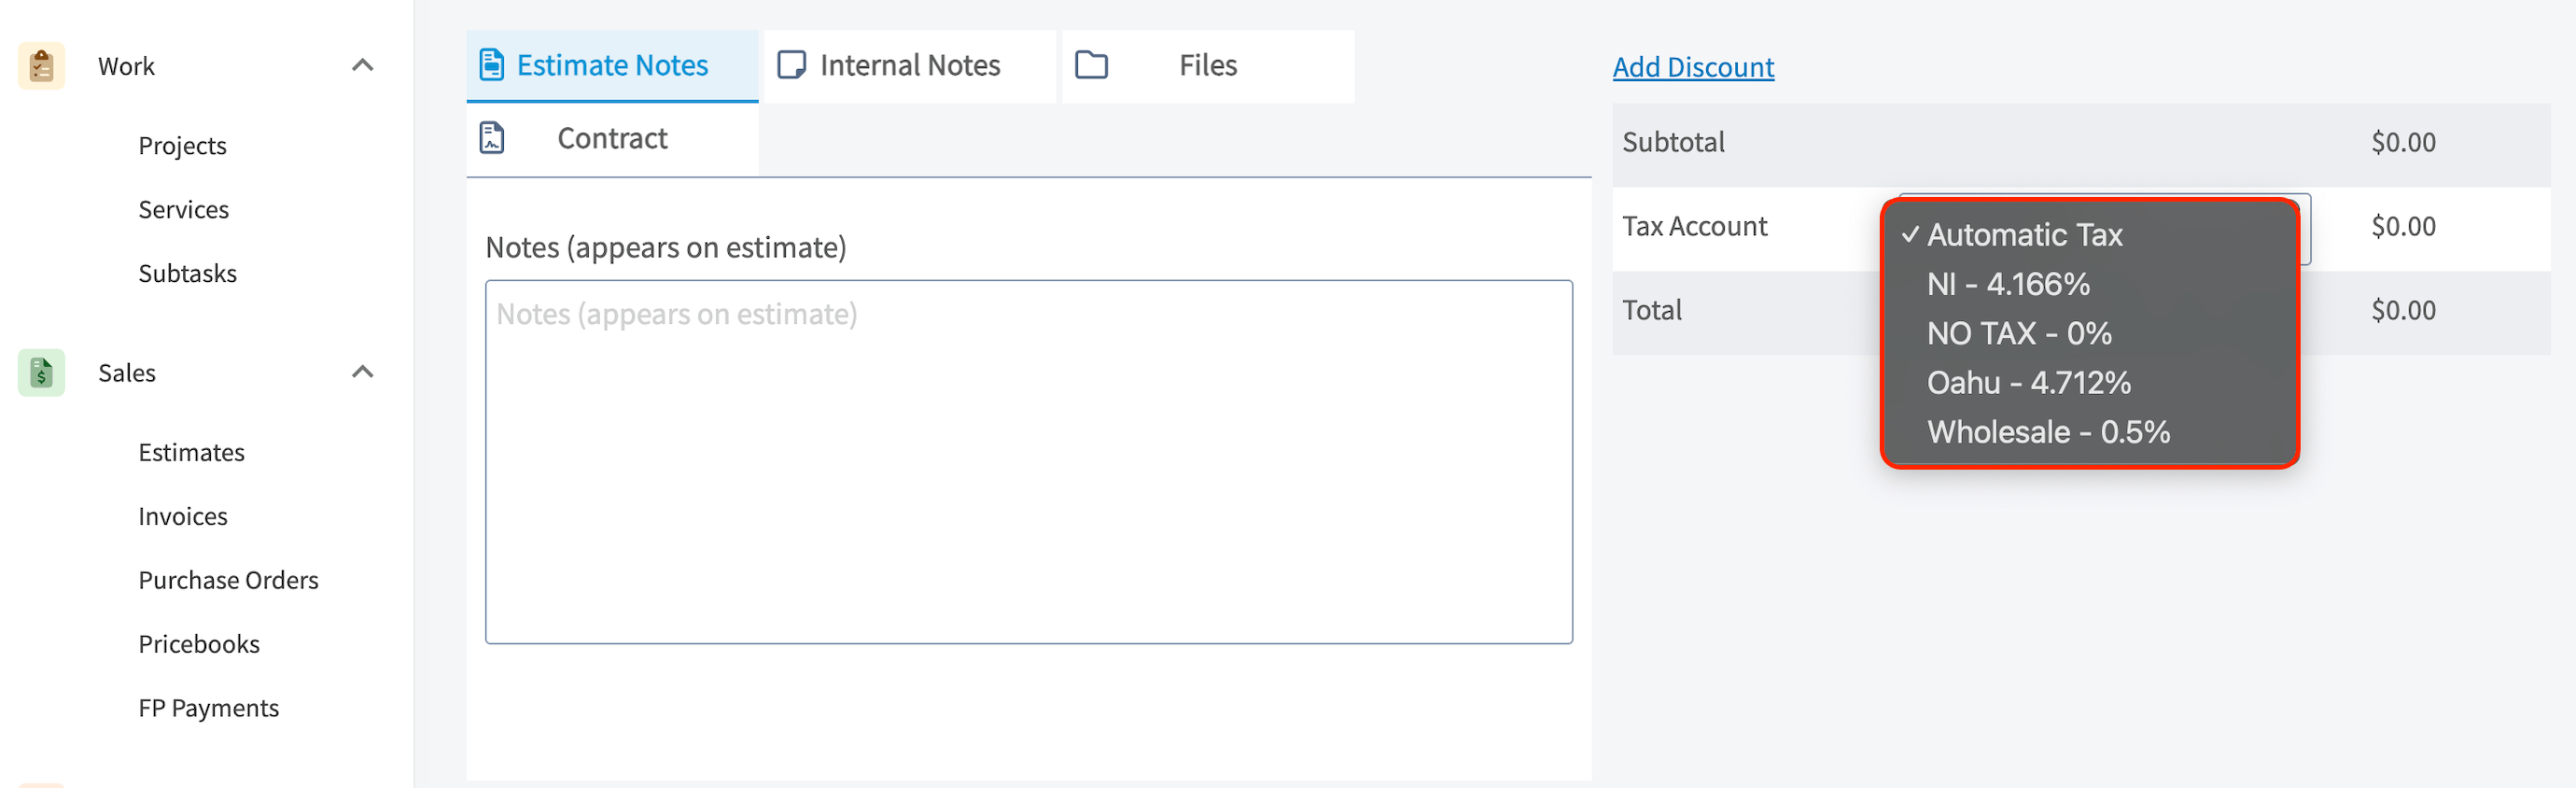The image size is (2576, 788).
Task: Open Invoices in the sidebar
Action: pos(182,517)
